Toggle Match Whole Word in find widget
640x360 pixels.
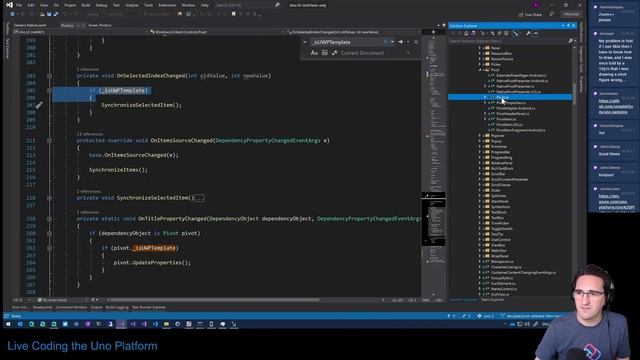click(324, 53)
